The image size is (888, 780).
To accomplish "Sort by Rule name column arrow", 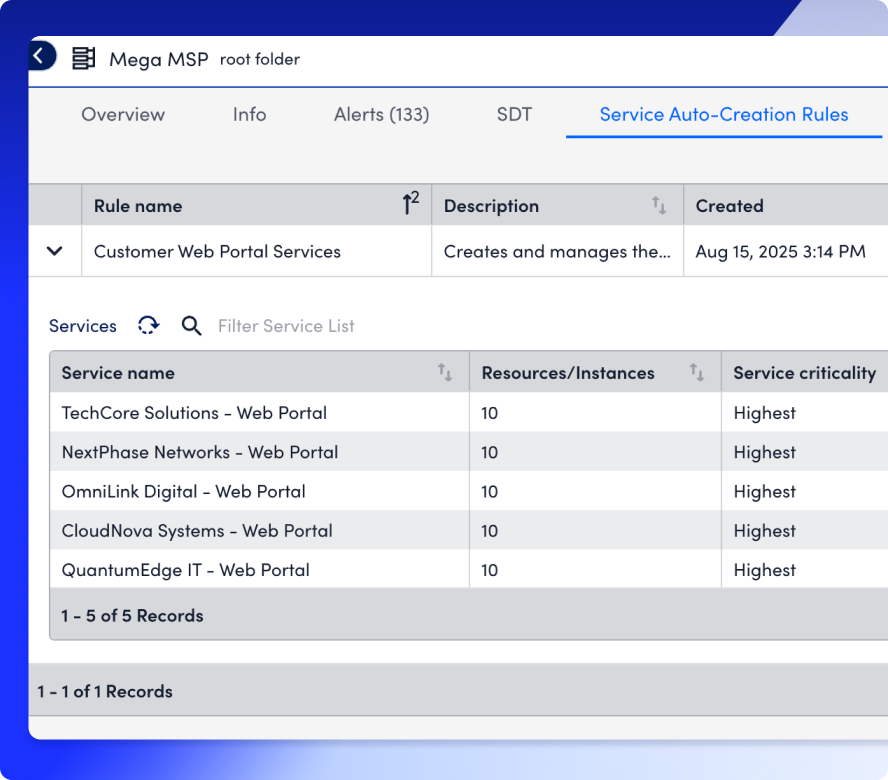I will pos(409,205).
